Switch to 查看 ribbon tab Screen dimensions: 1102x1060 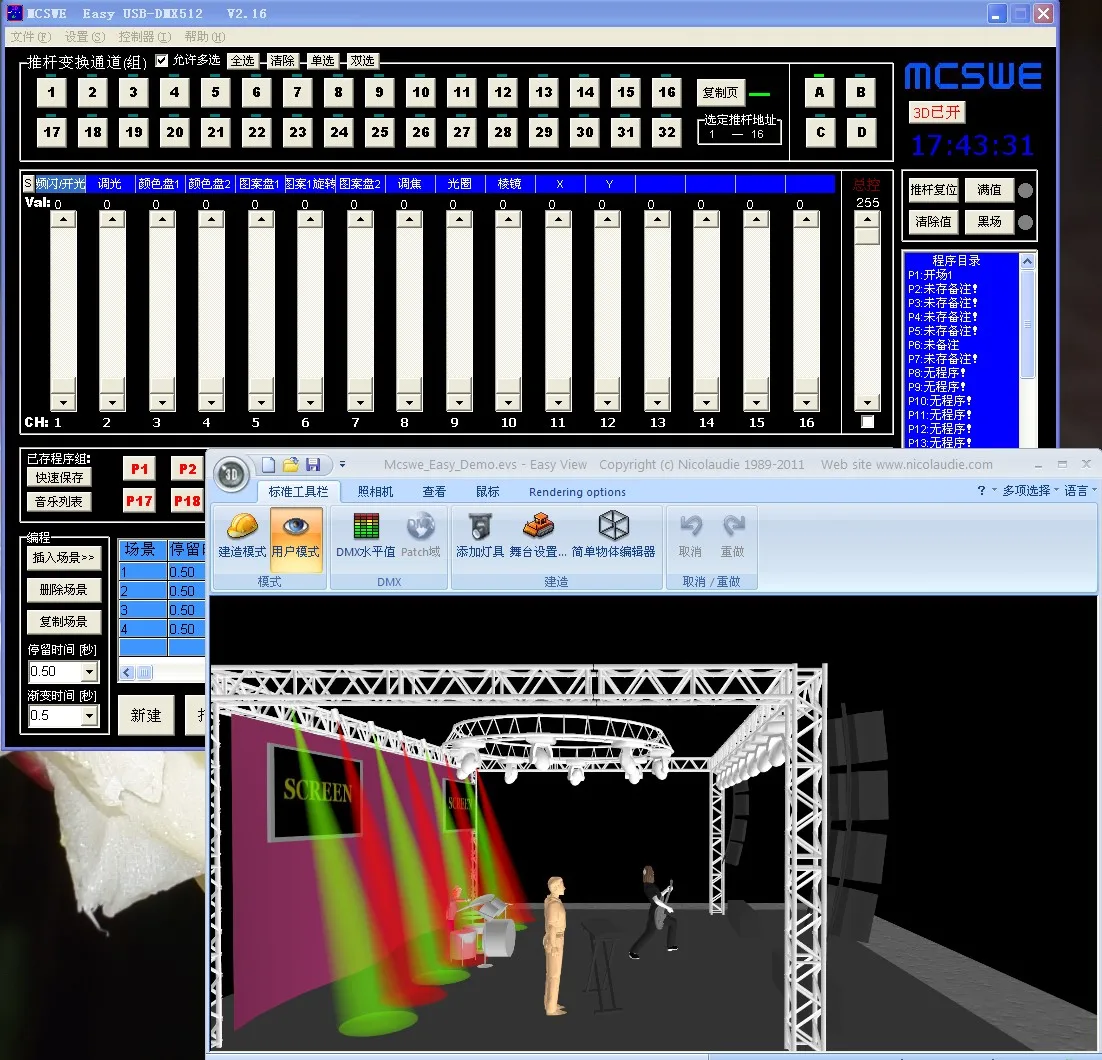tap(434, 492)
